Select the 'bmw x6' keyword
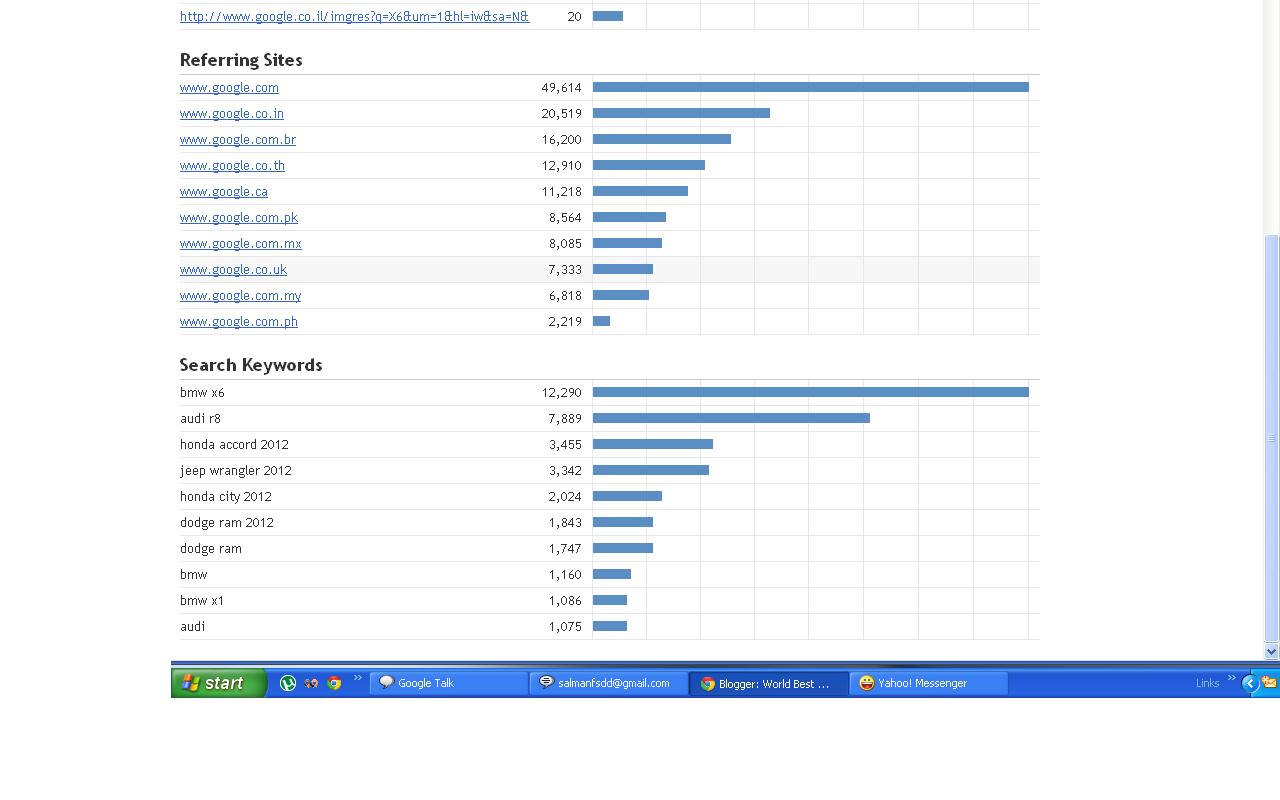The image size is (1280, 800). pyautogui.click(x=202, y=393)
